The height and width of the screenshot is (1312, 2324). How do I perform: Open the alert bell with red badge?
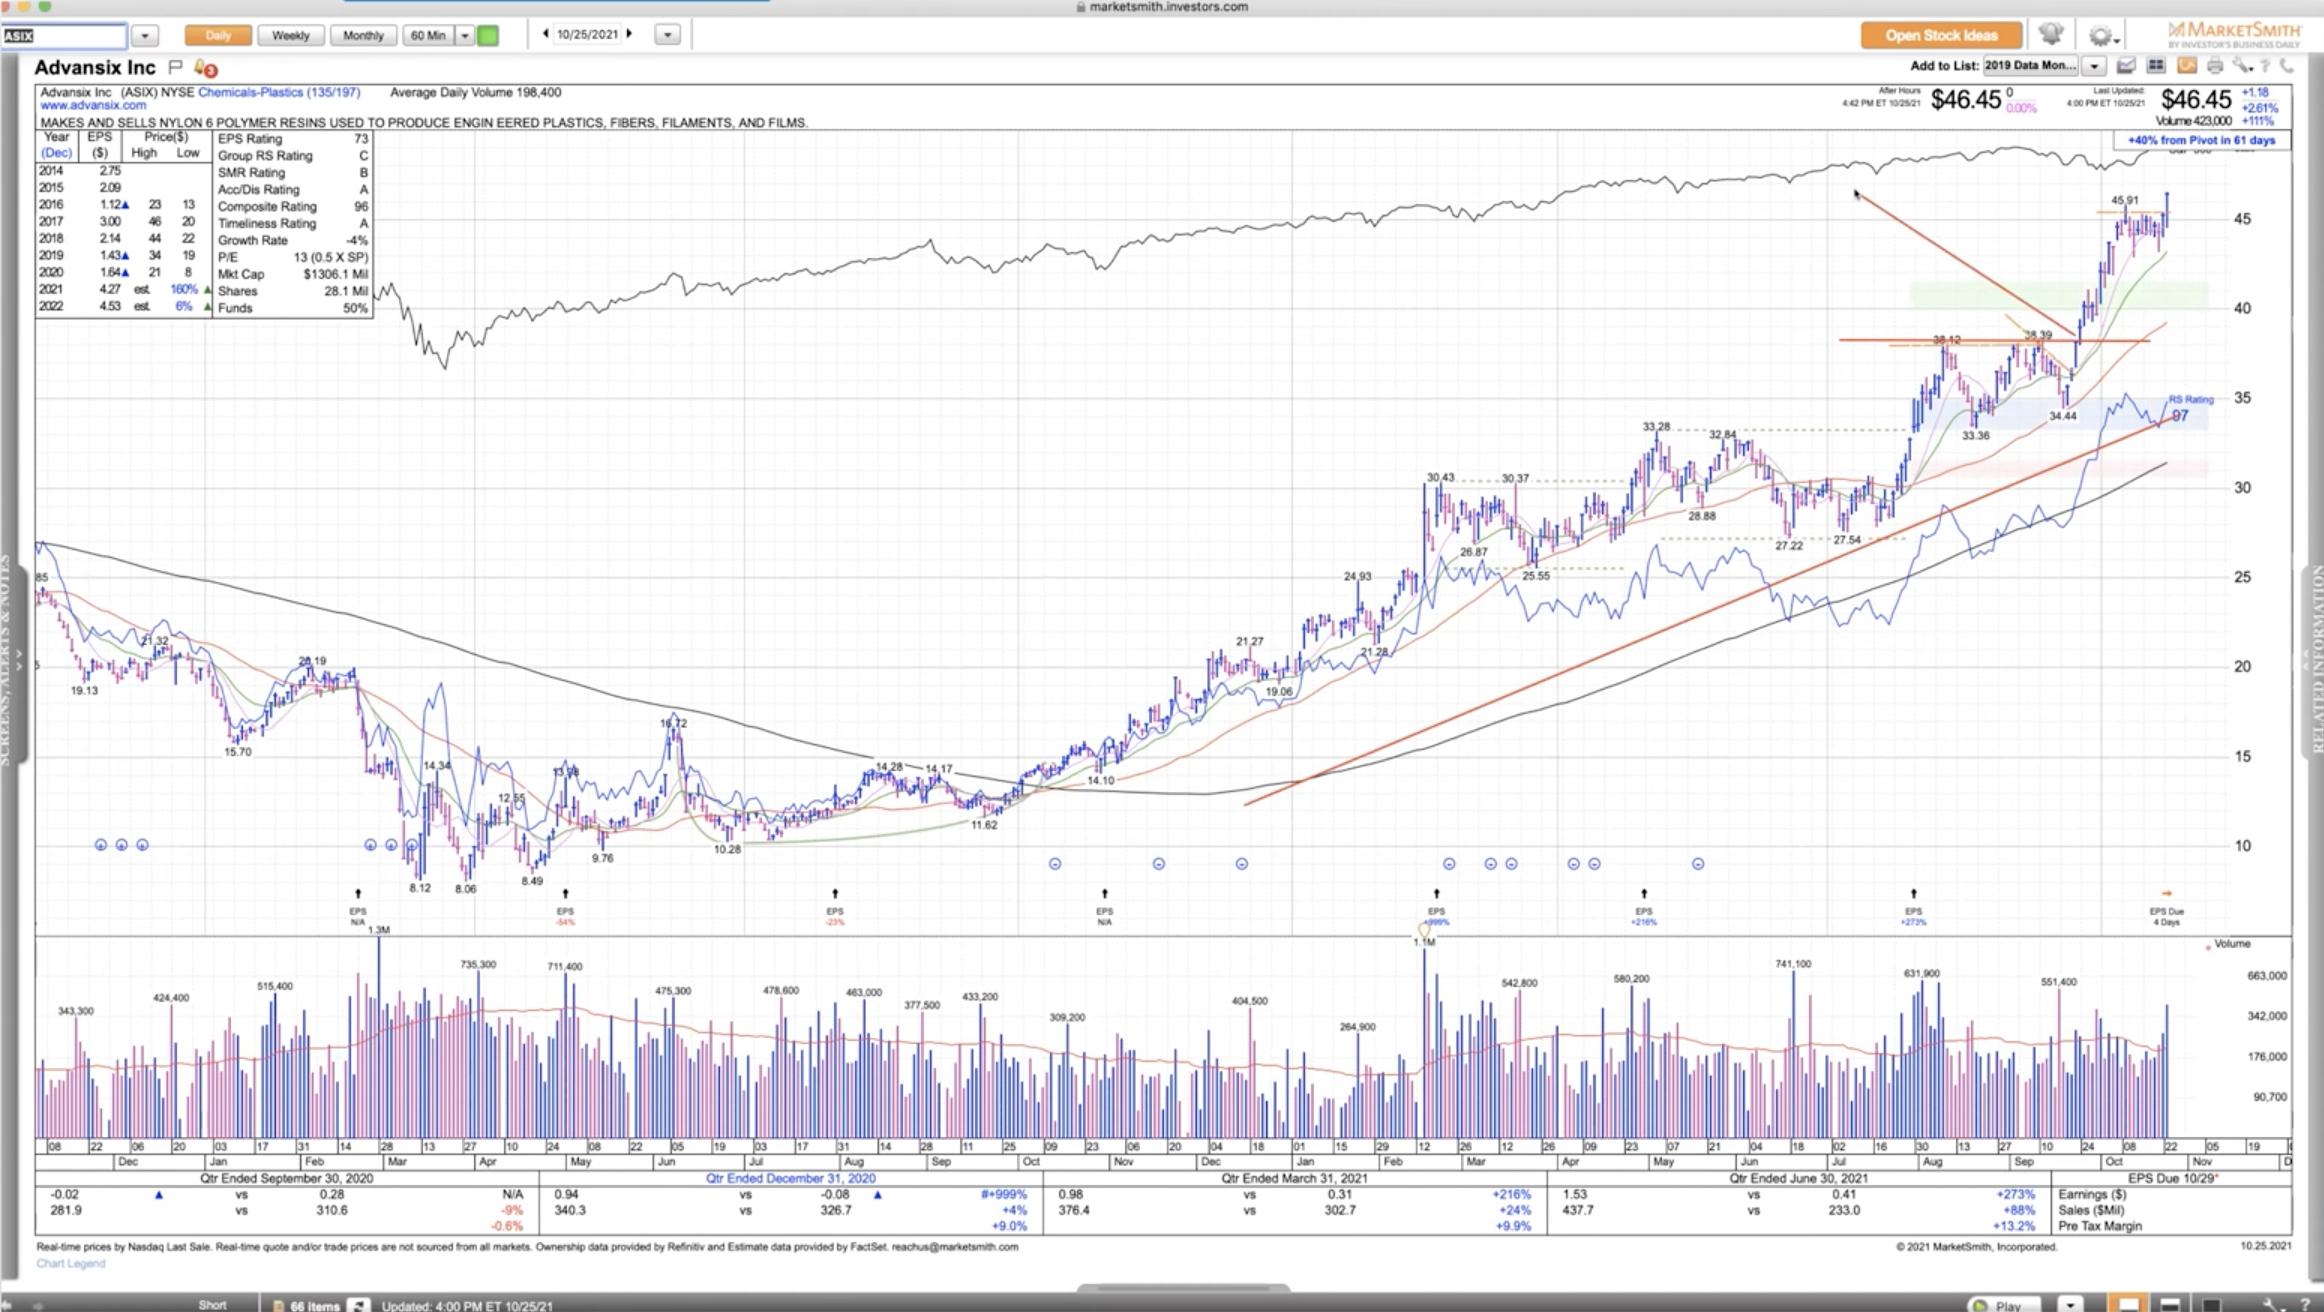coord(205,68)
